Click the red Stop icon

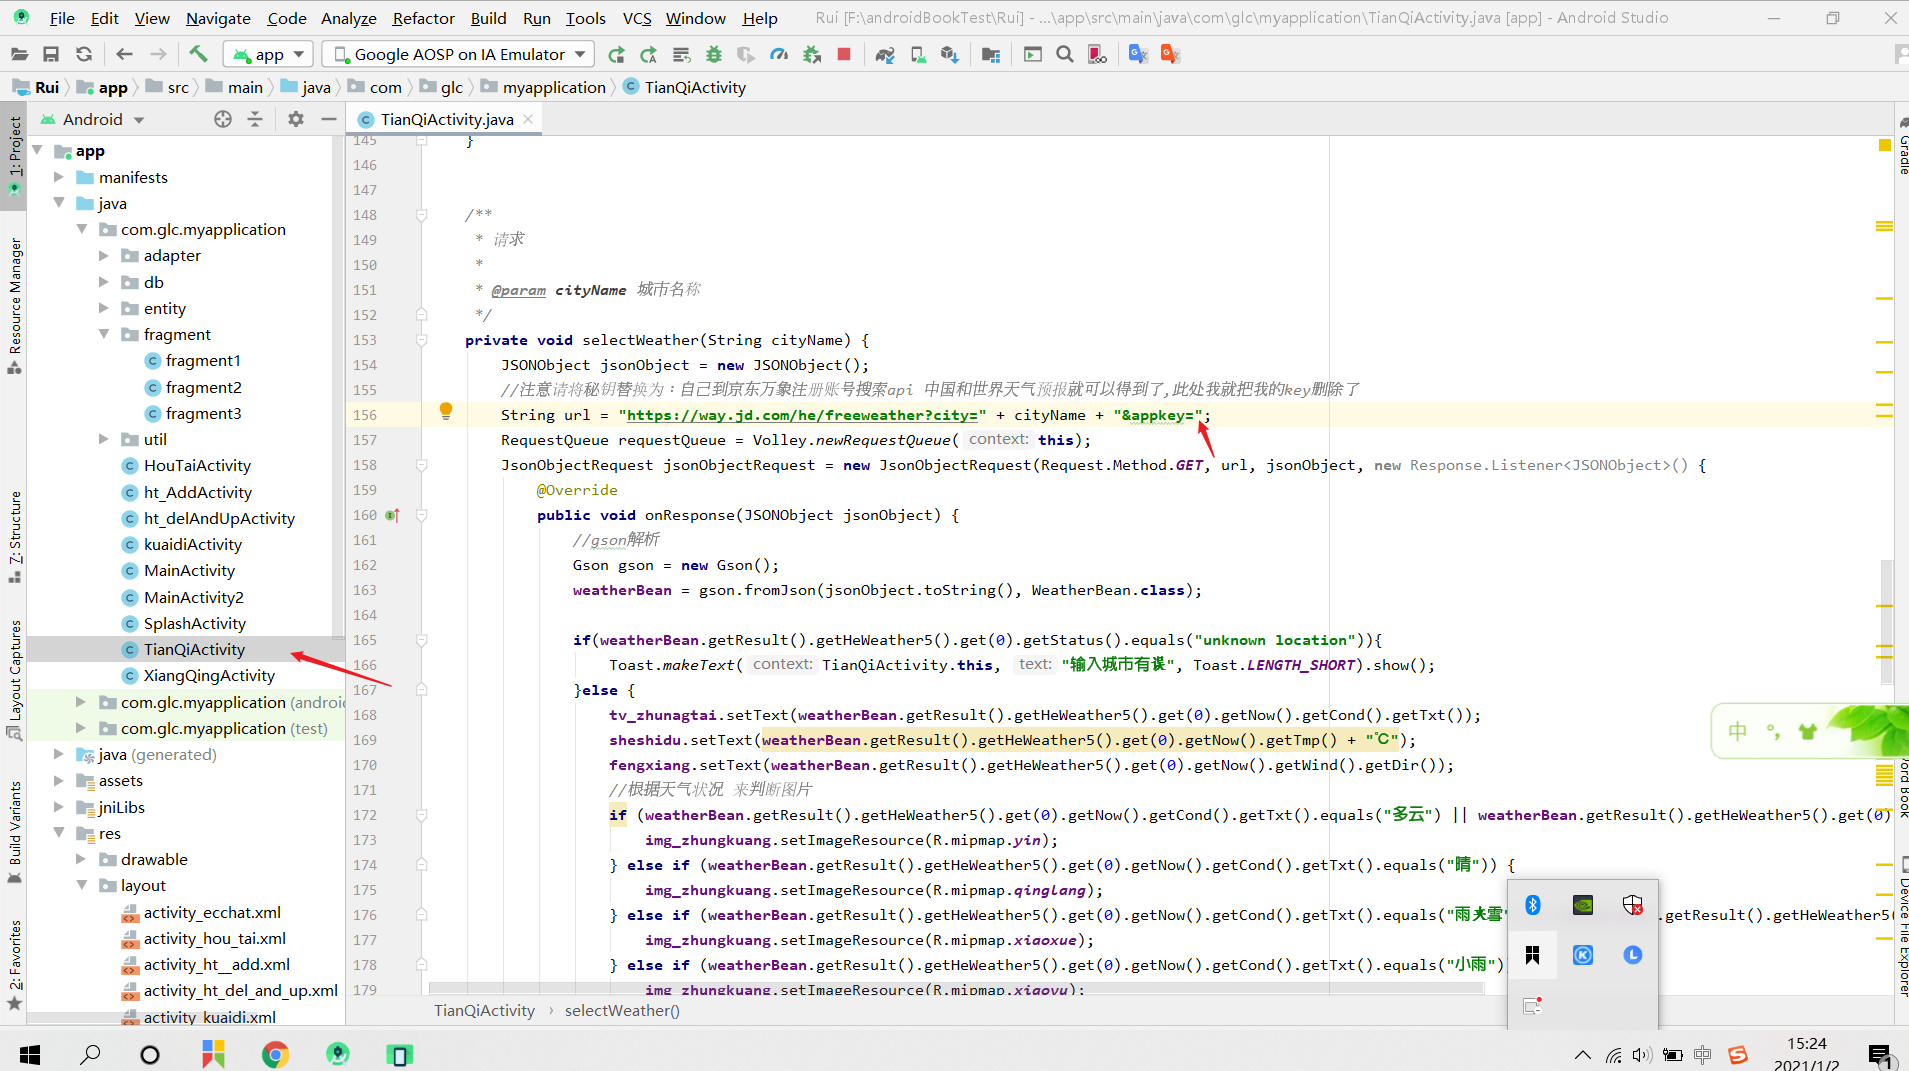844,54
